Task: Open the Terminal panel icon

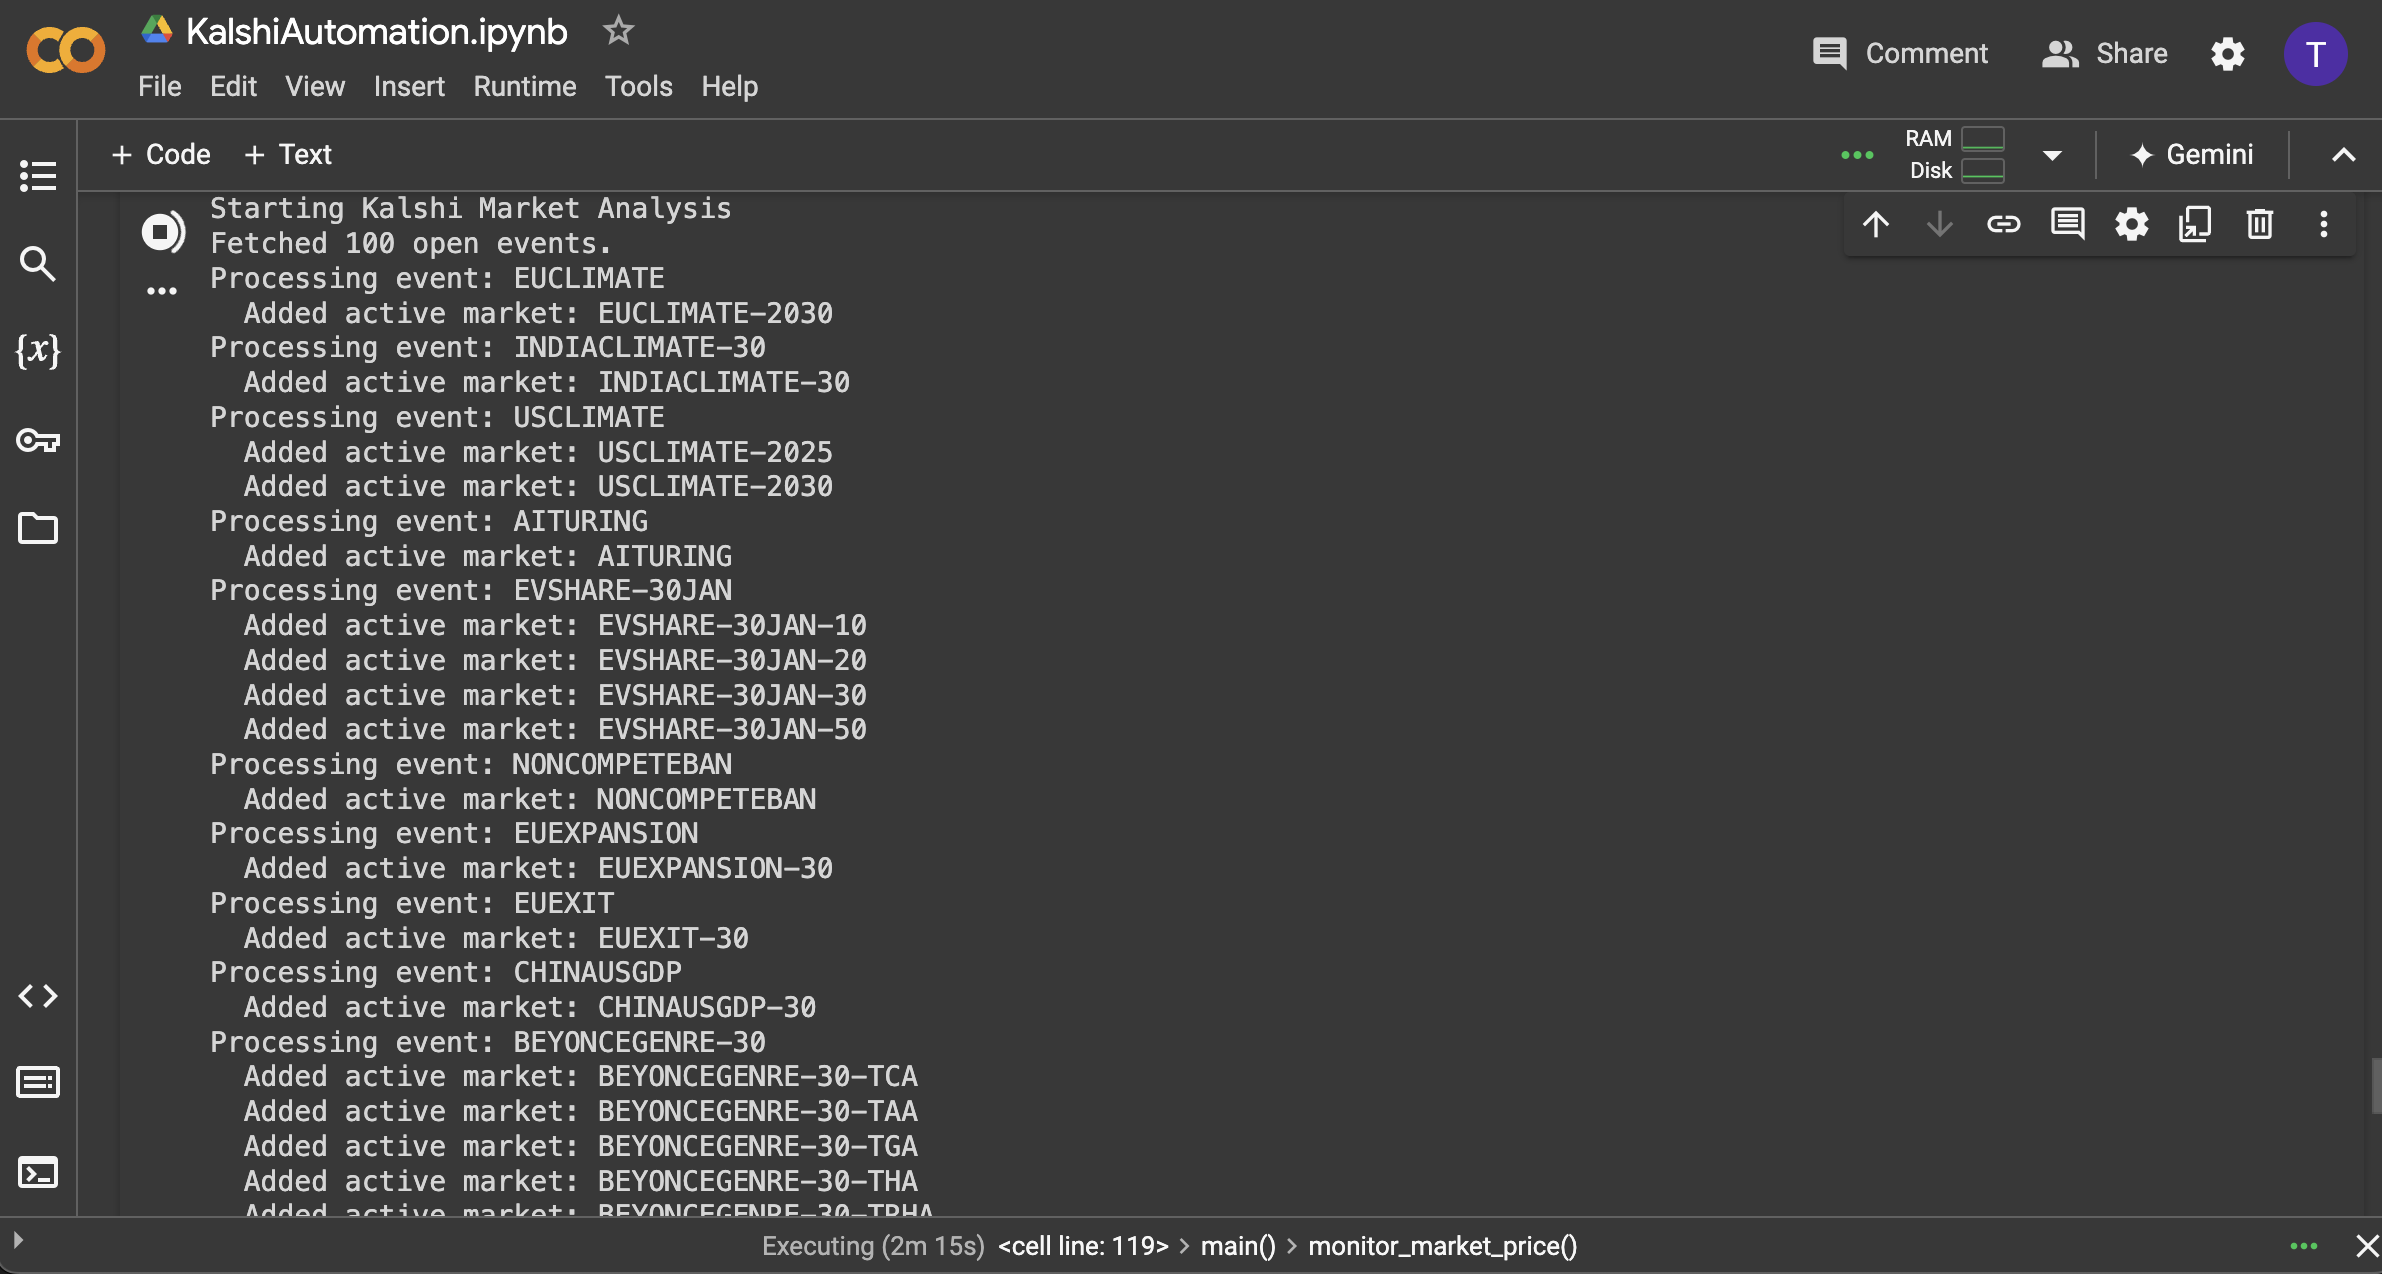Action: pos(38,1172)
